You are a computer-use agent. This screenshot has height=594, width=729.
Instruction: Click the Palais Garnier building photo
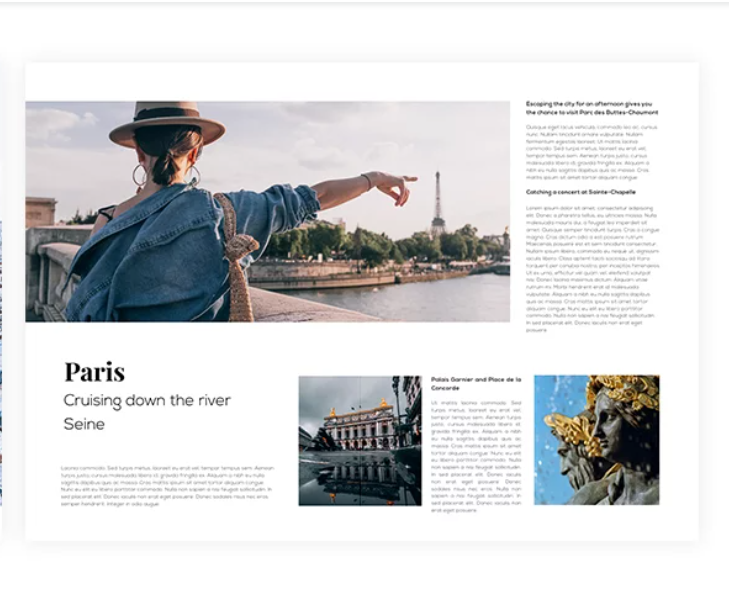(x=359, y=440)
